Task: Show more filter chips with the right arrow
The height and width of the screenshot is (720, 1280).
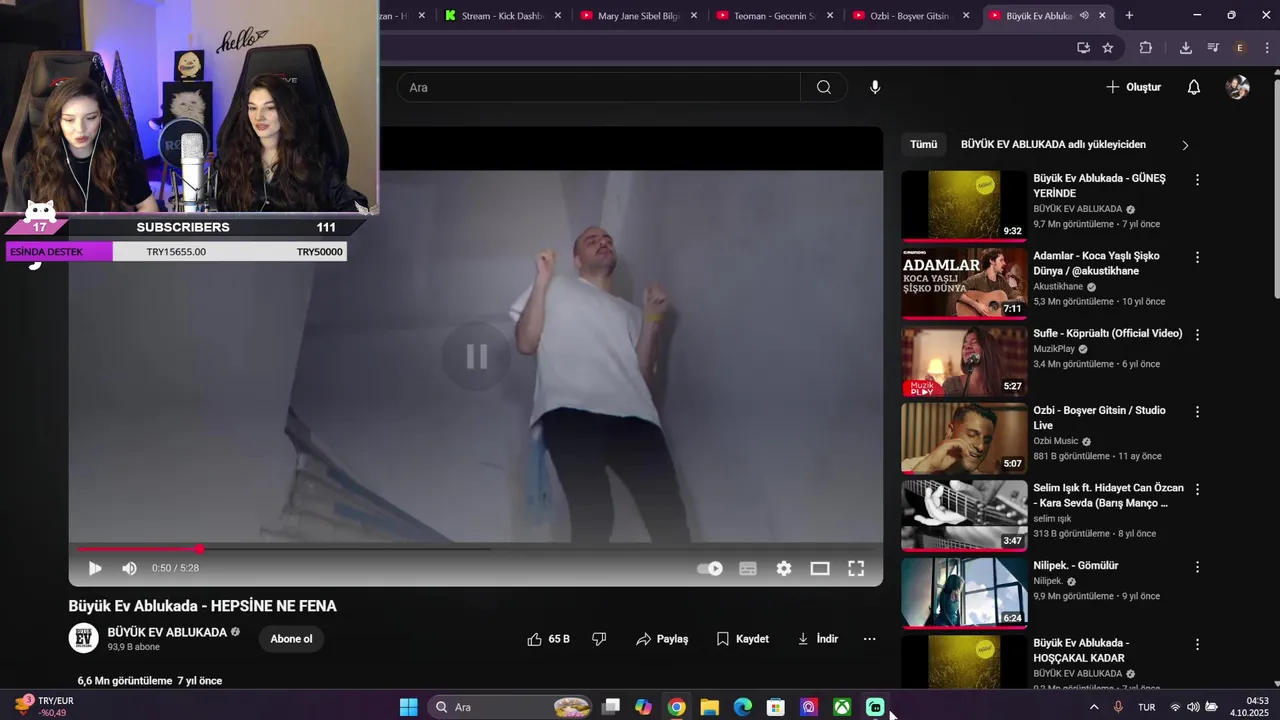Action: pos(1185,145)
